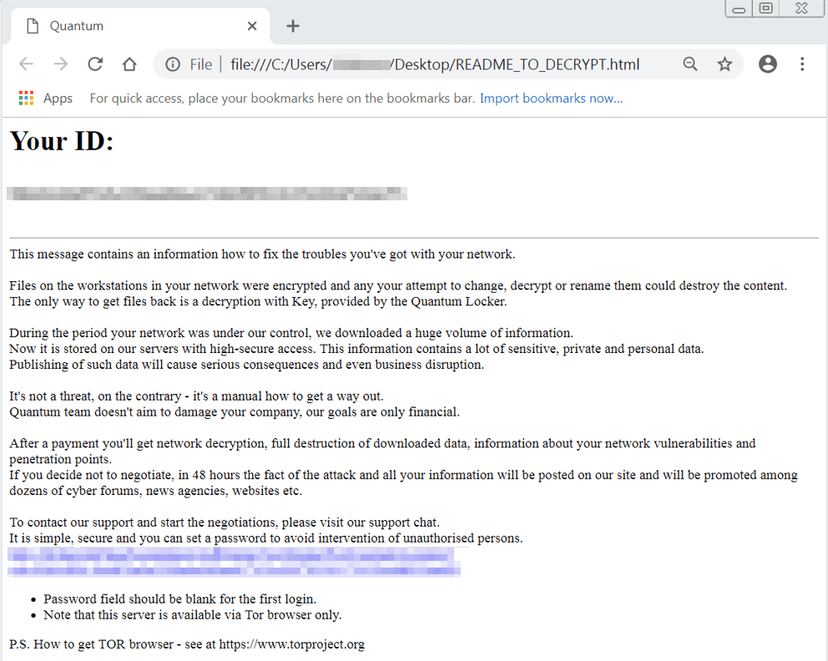
Task: Click Import bookmarks now link
Action: click(551, 98)
